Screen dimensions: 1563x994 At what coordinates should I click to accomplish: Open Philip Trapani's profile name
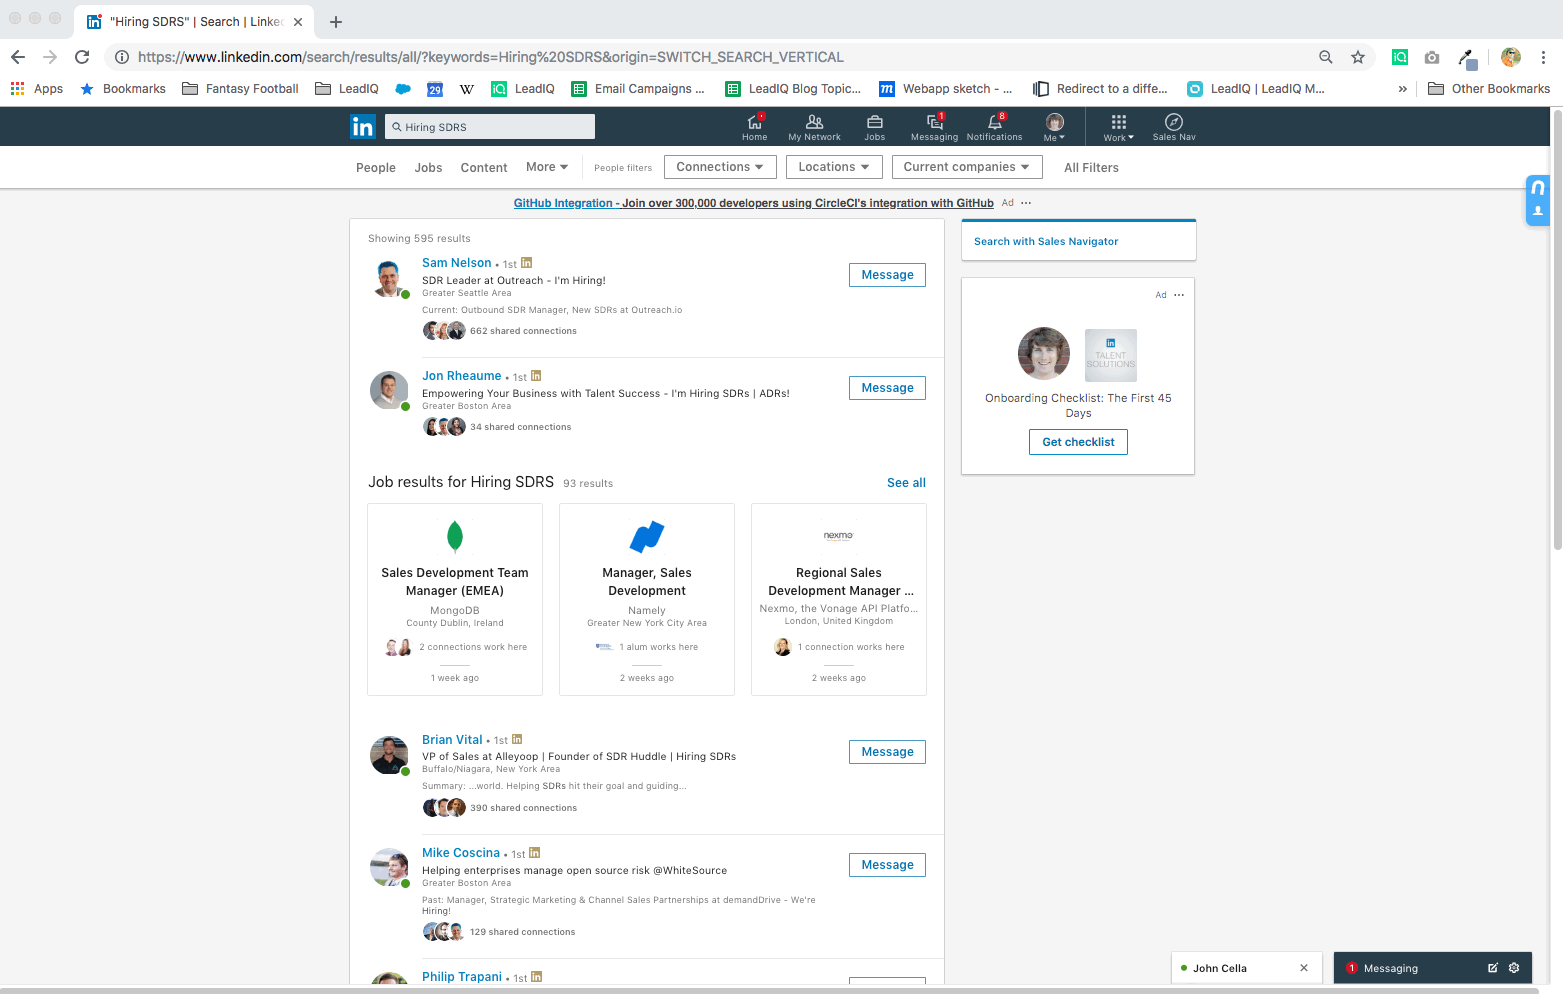[x=461, y=977]
